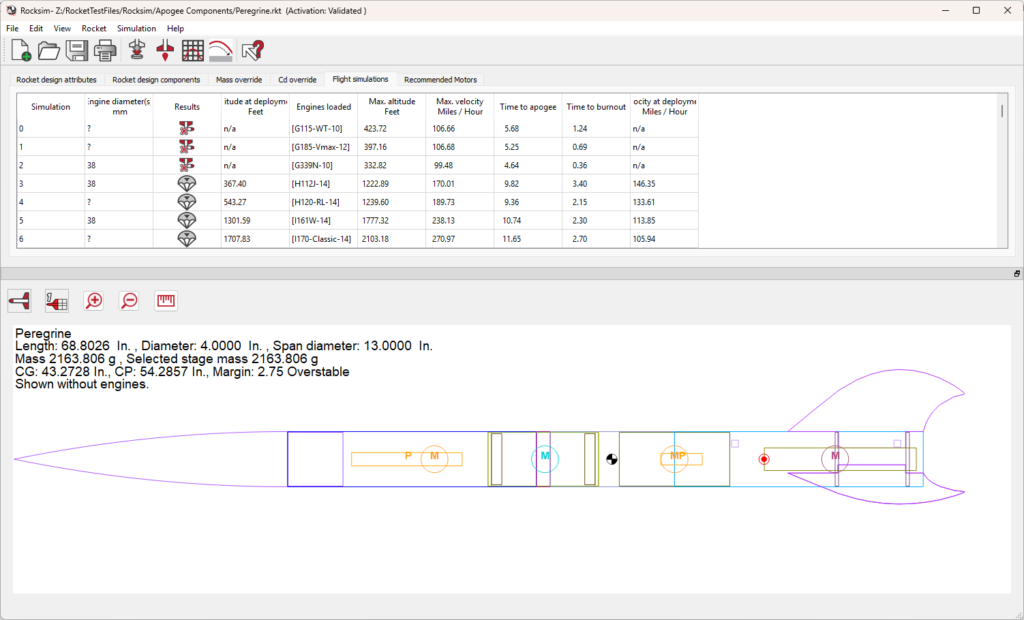The height and width of the screenshot is (620, 1024).
Task: Click the simulation table vertical scrollbar
Action: pyautogui.click(x=1001, y=112)
